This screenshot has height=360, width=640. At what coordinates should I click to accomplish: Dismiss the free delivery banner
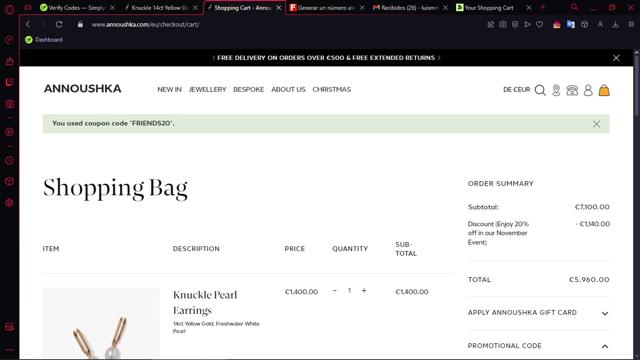(616, 58)
